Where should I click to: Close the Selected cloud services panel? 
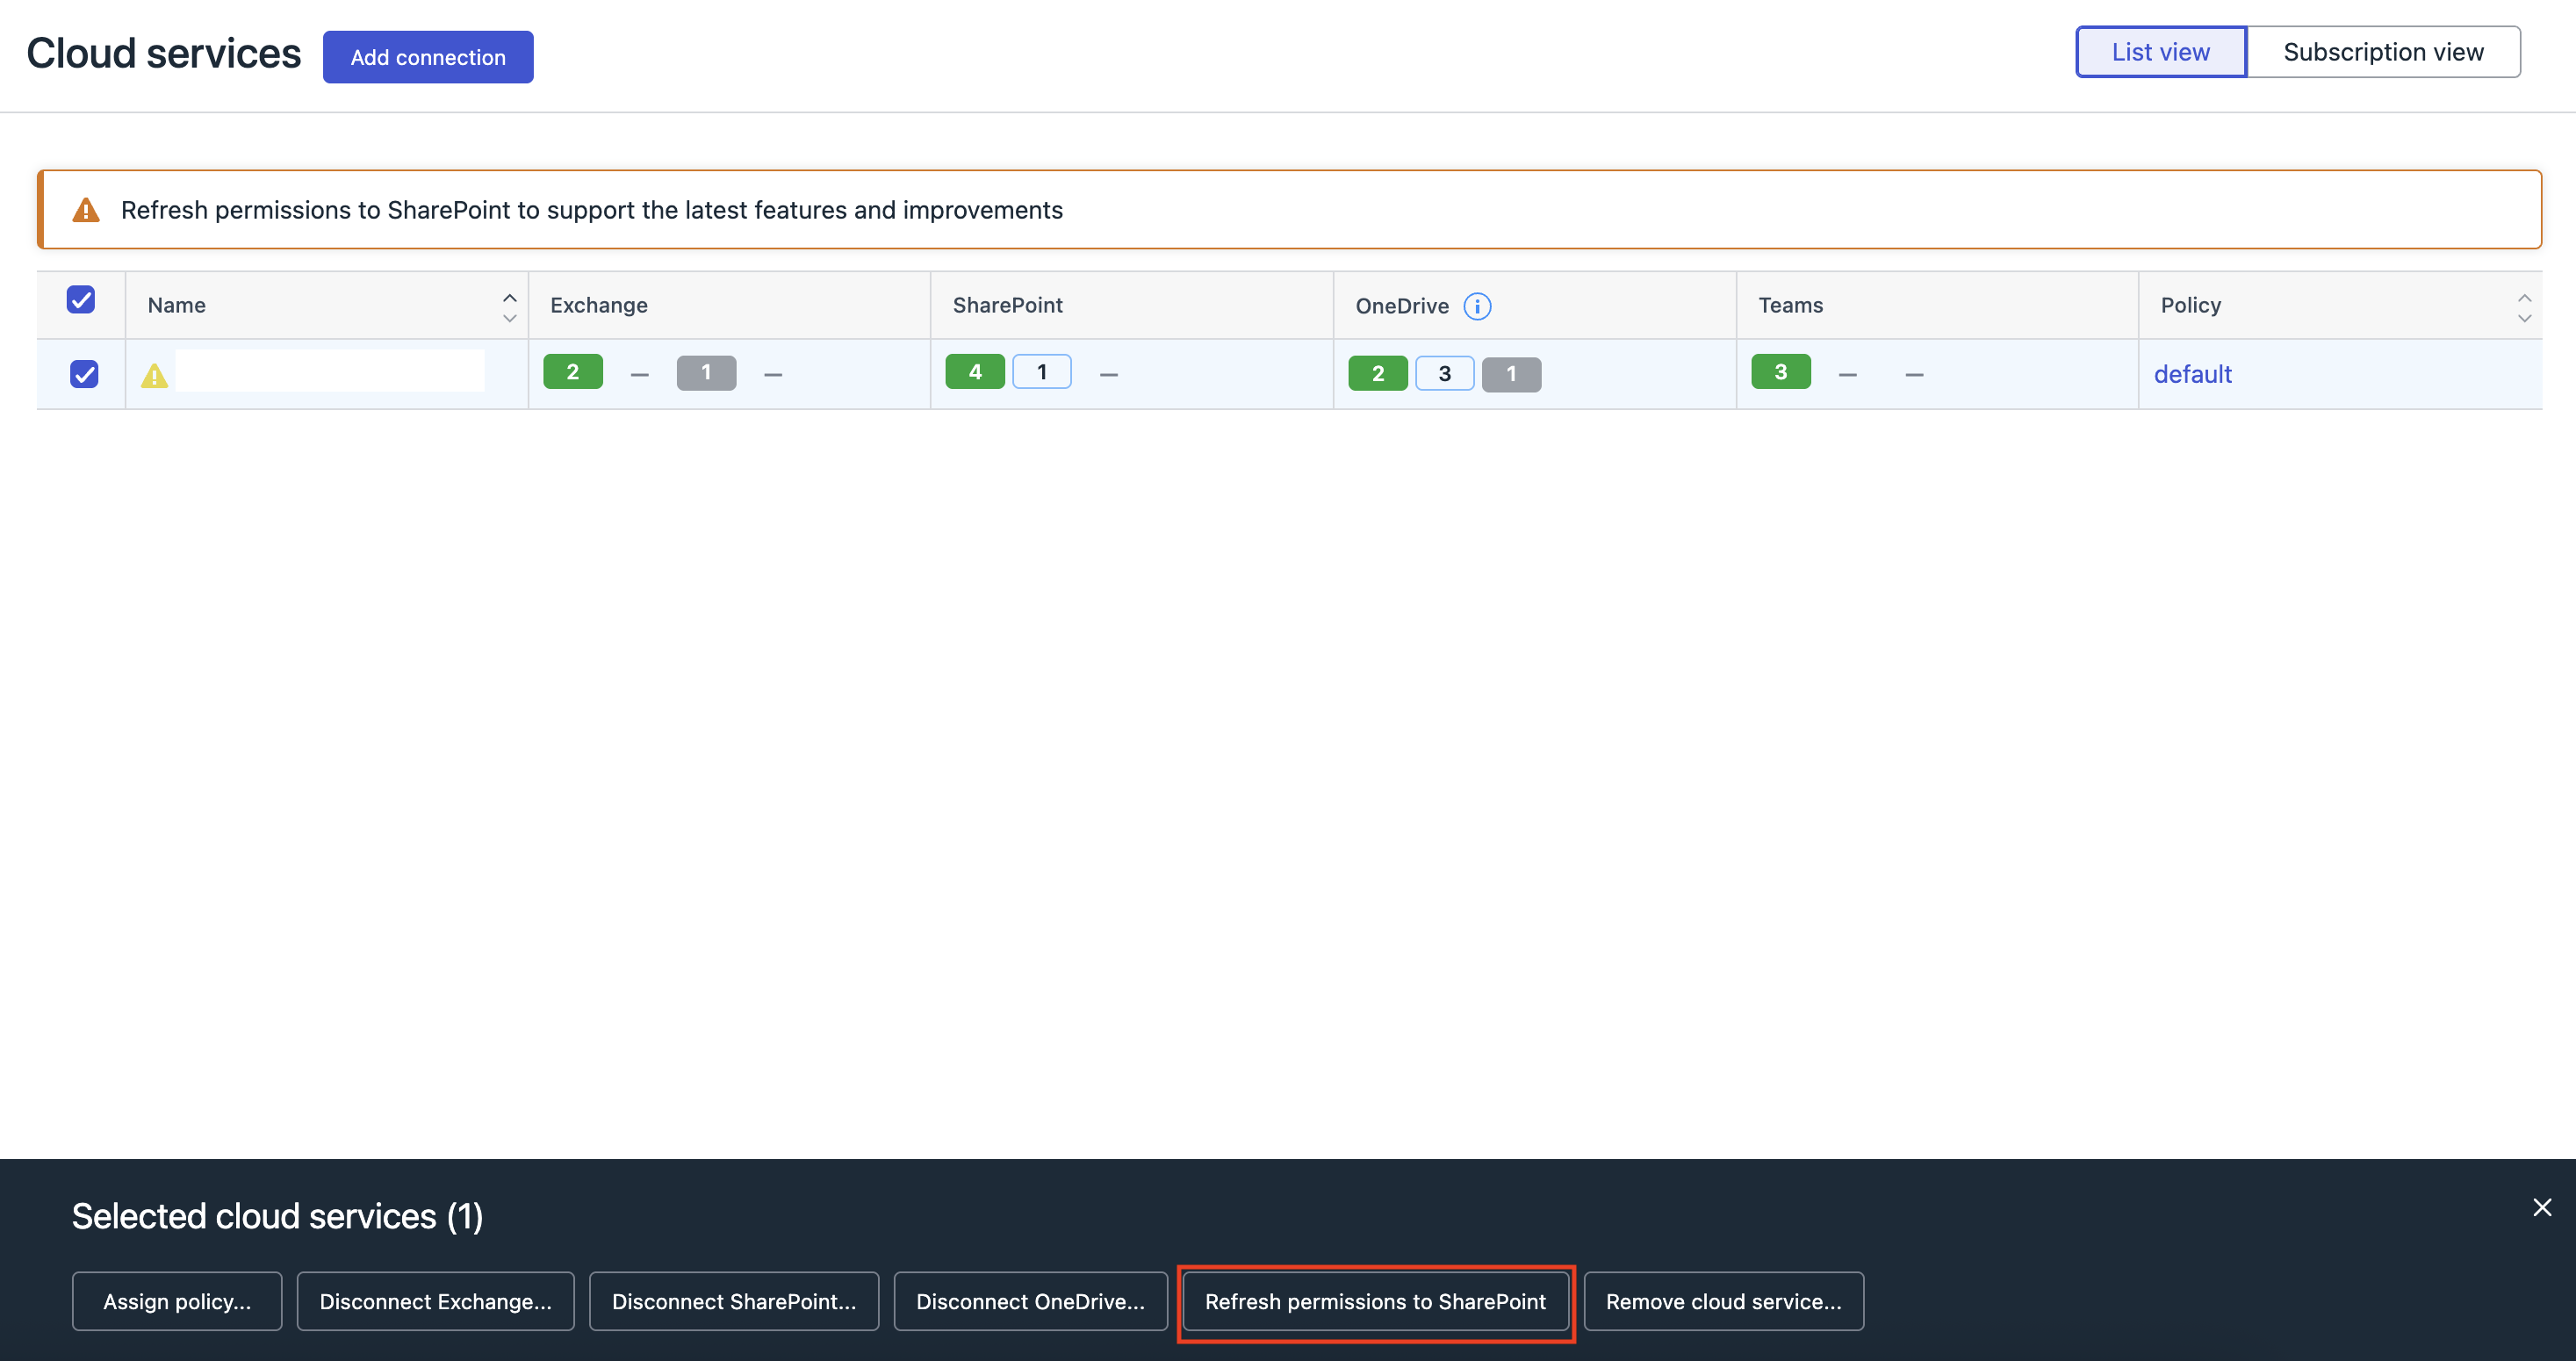(2542, 1207)
